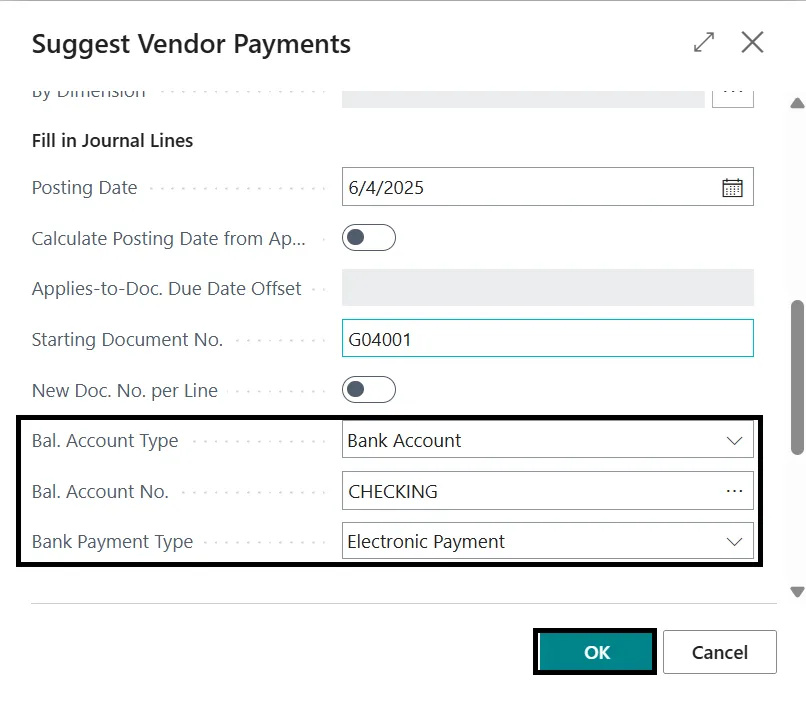Click the scroll down arrow
806x701 pixels.
(797, 592)
